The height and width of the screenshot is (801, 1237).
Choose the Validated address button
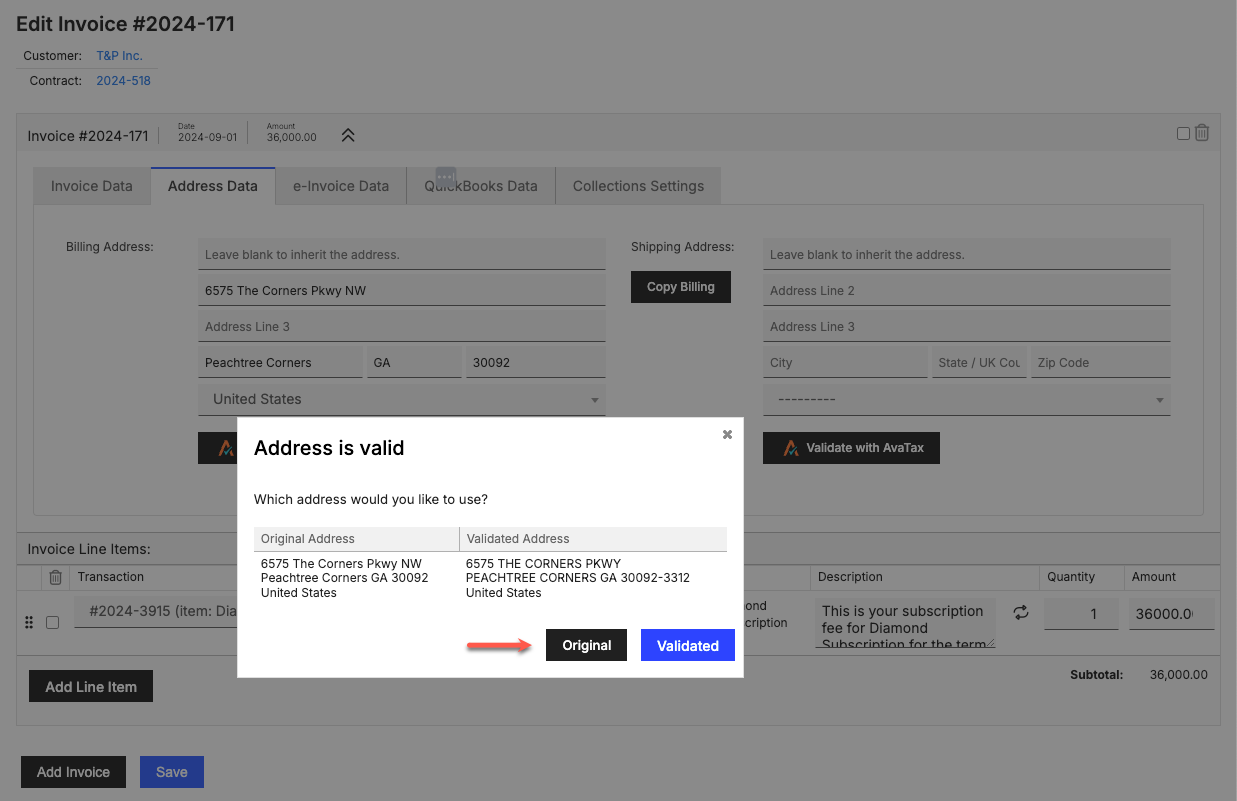(687, 645)
